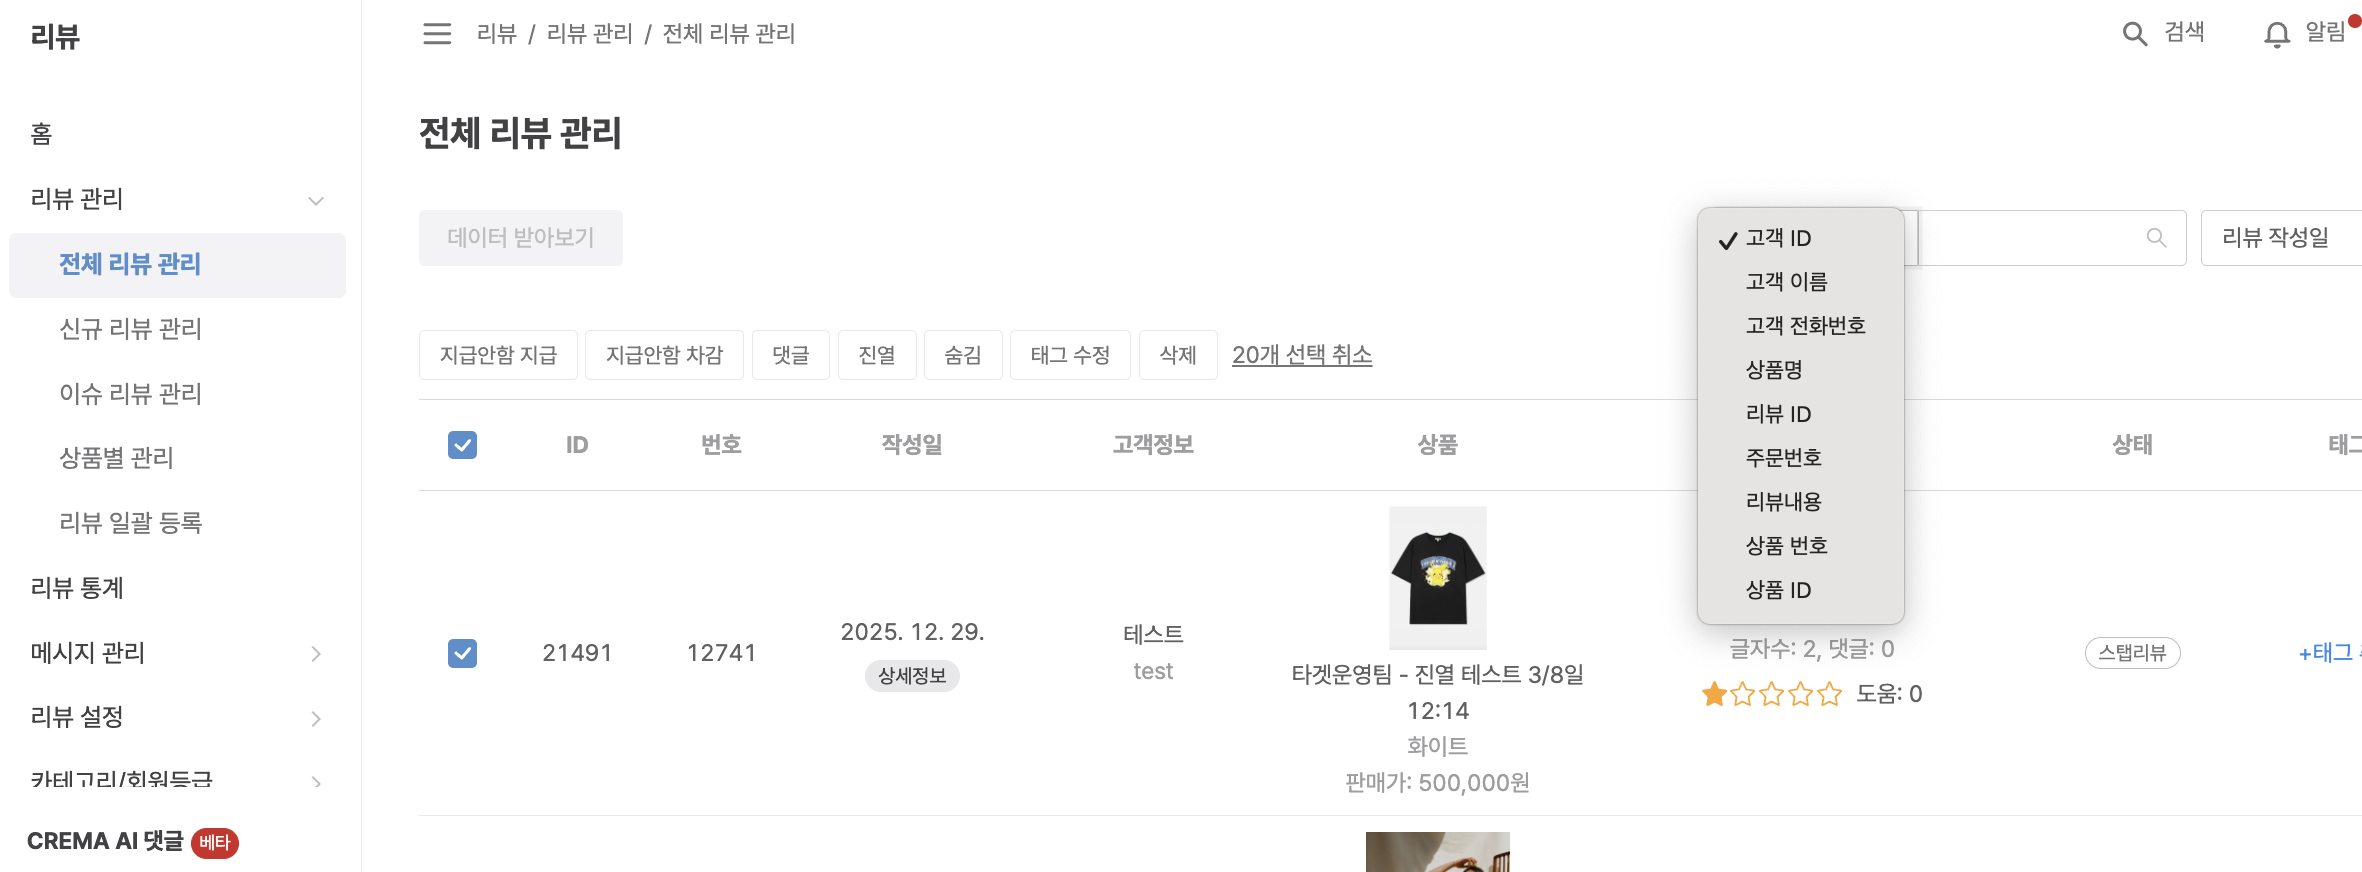Uncheck review 21491 row checkbox
Viewport: 2362px width, 872px height.
[x=462, y=653]
